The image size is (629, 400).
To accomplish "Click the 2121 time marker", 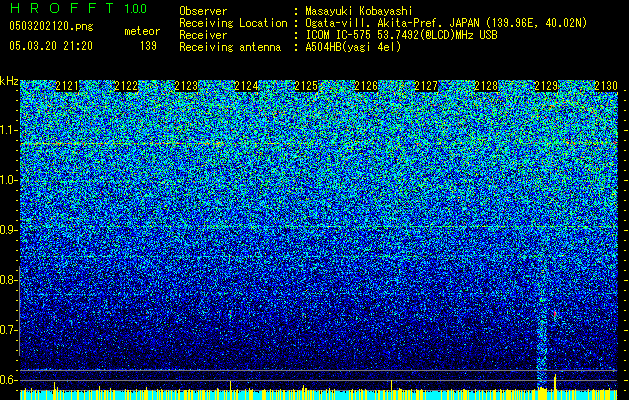I will [67, 86].
